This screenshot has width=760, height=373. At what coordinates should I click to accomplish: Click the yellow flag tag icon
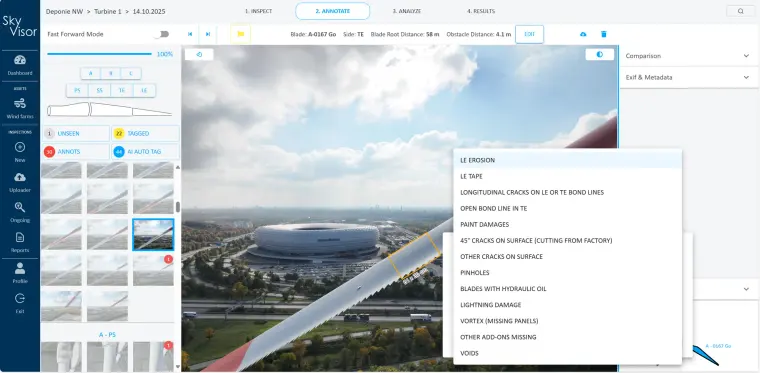pyautogui.click(x=240, y=34)
